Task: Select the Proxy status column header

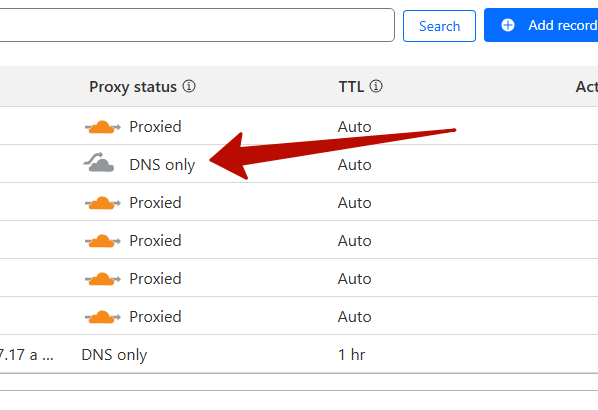Action: [x=133, y=87]
